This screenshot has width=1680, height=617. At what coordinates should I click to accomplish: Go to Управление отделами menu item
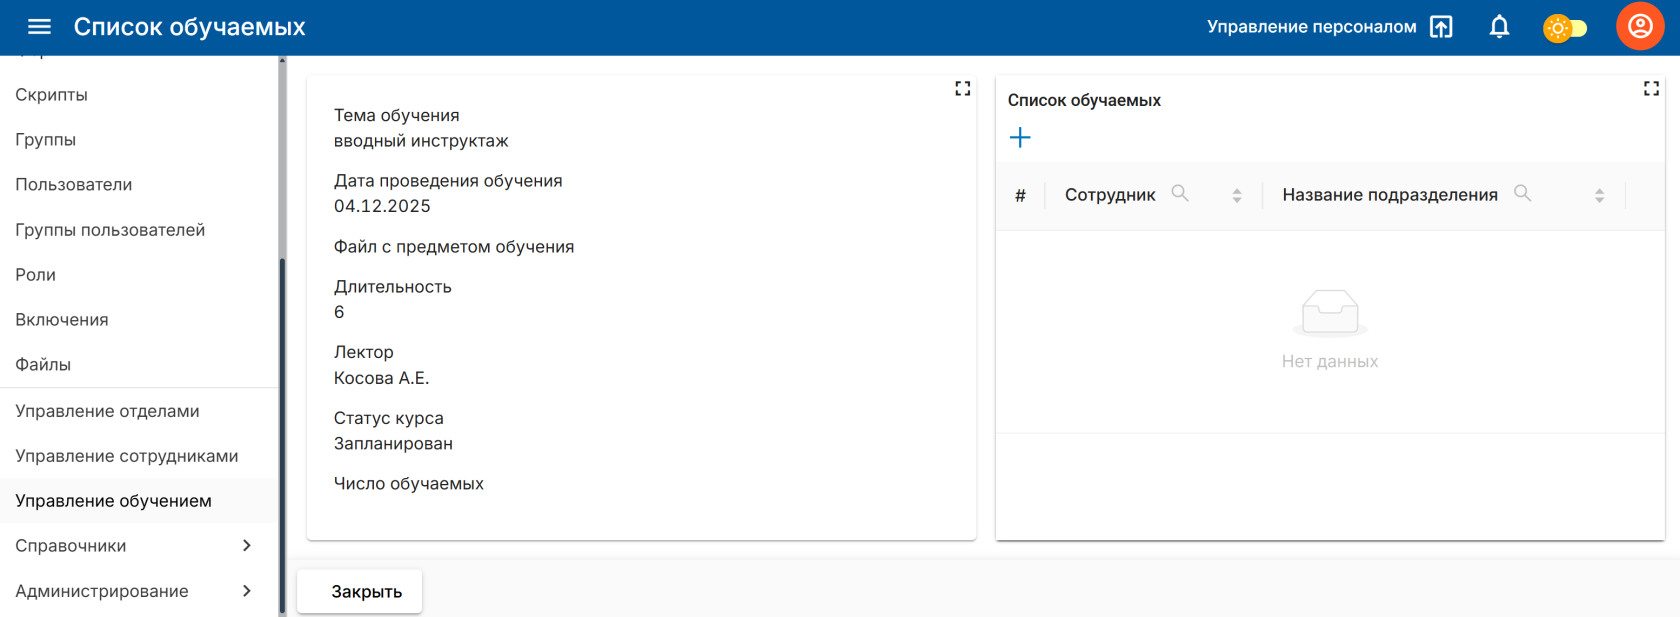[x=107, y=411]
